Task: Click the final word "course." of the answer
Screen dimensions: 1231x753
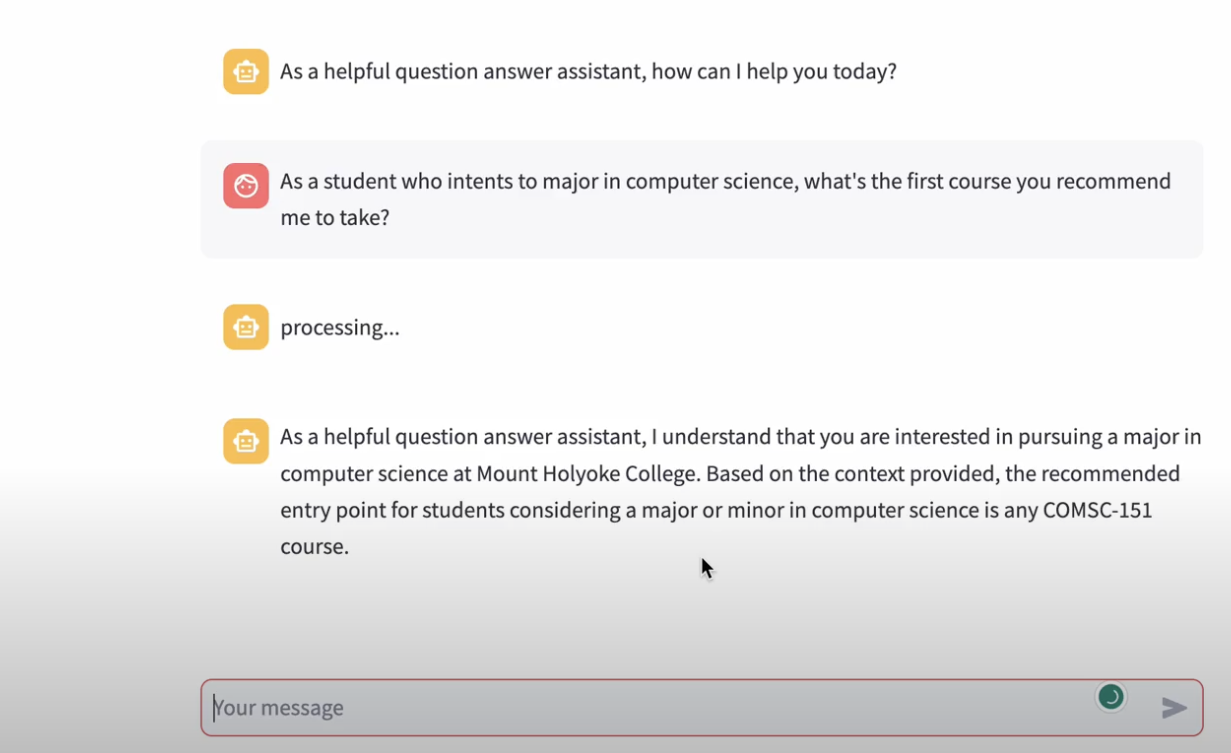Action: pos(315,548)
